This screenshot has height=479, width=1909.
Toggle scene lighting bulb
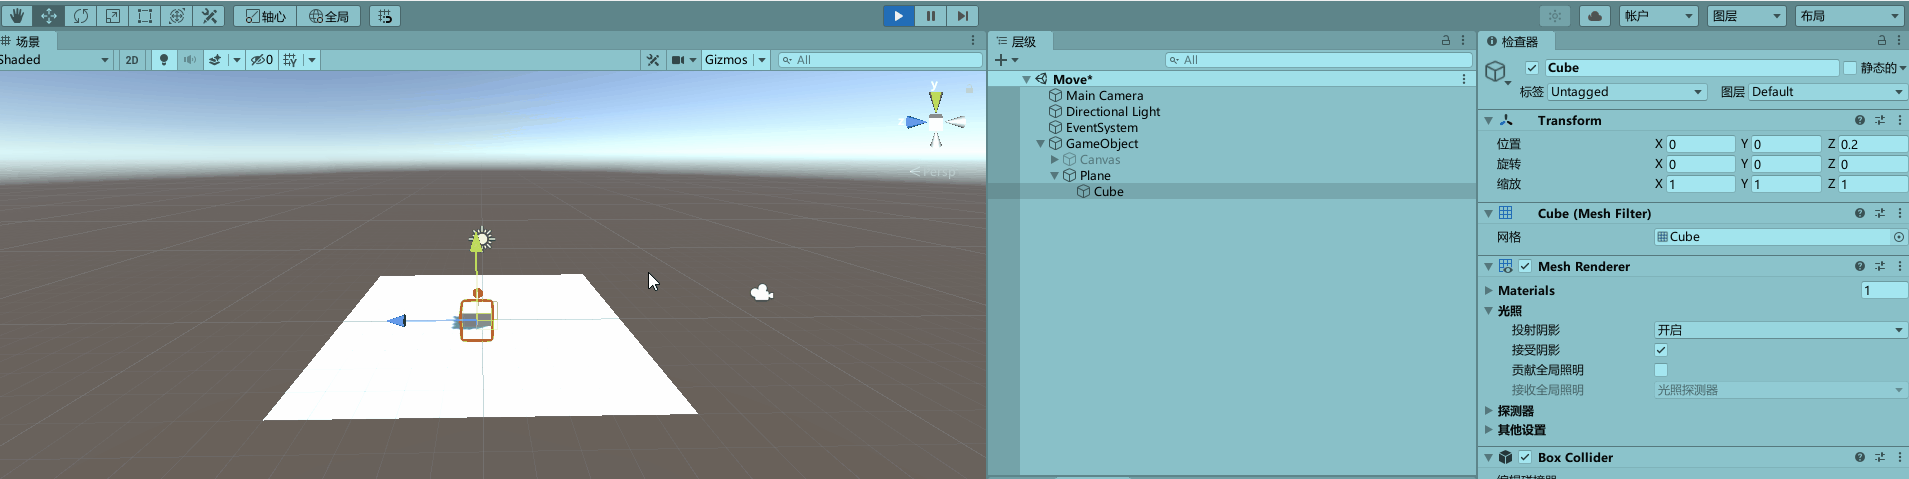[164, 60]
